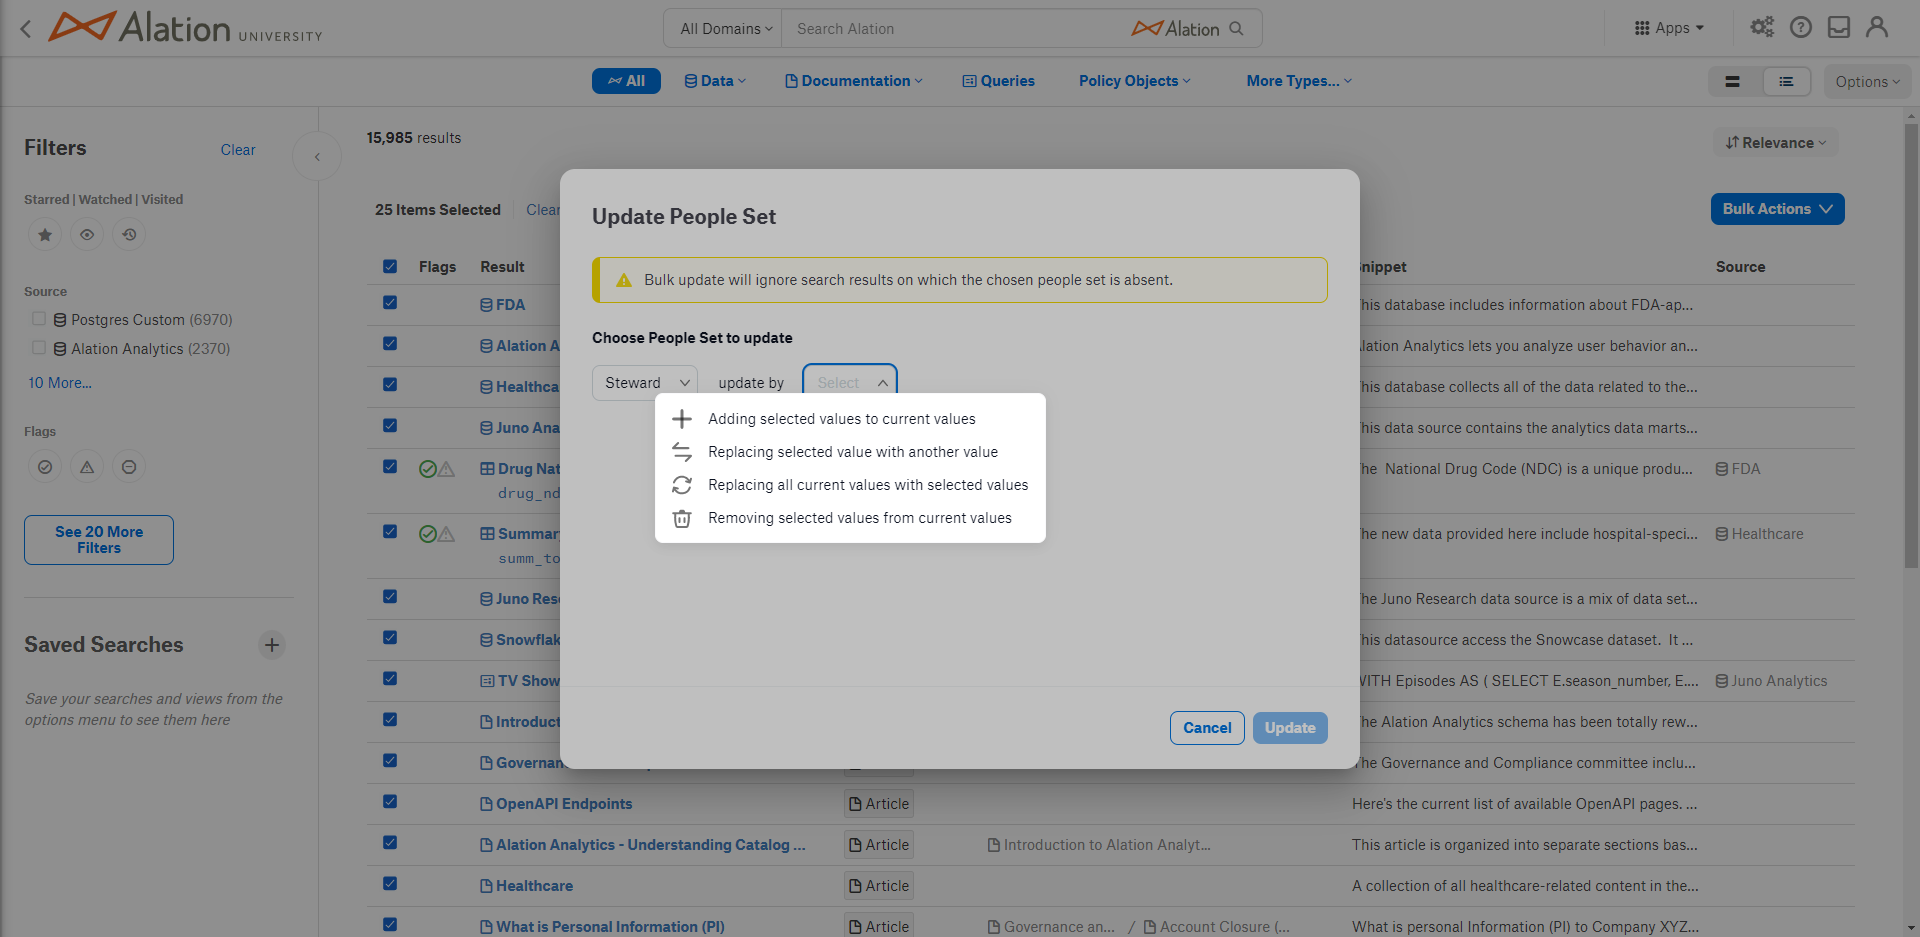Uncheck the OpenAPI Endpoints row checkbox
The image size is (1920, 937).
pyautogui.click(x=390, y=802)
